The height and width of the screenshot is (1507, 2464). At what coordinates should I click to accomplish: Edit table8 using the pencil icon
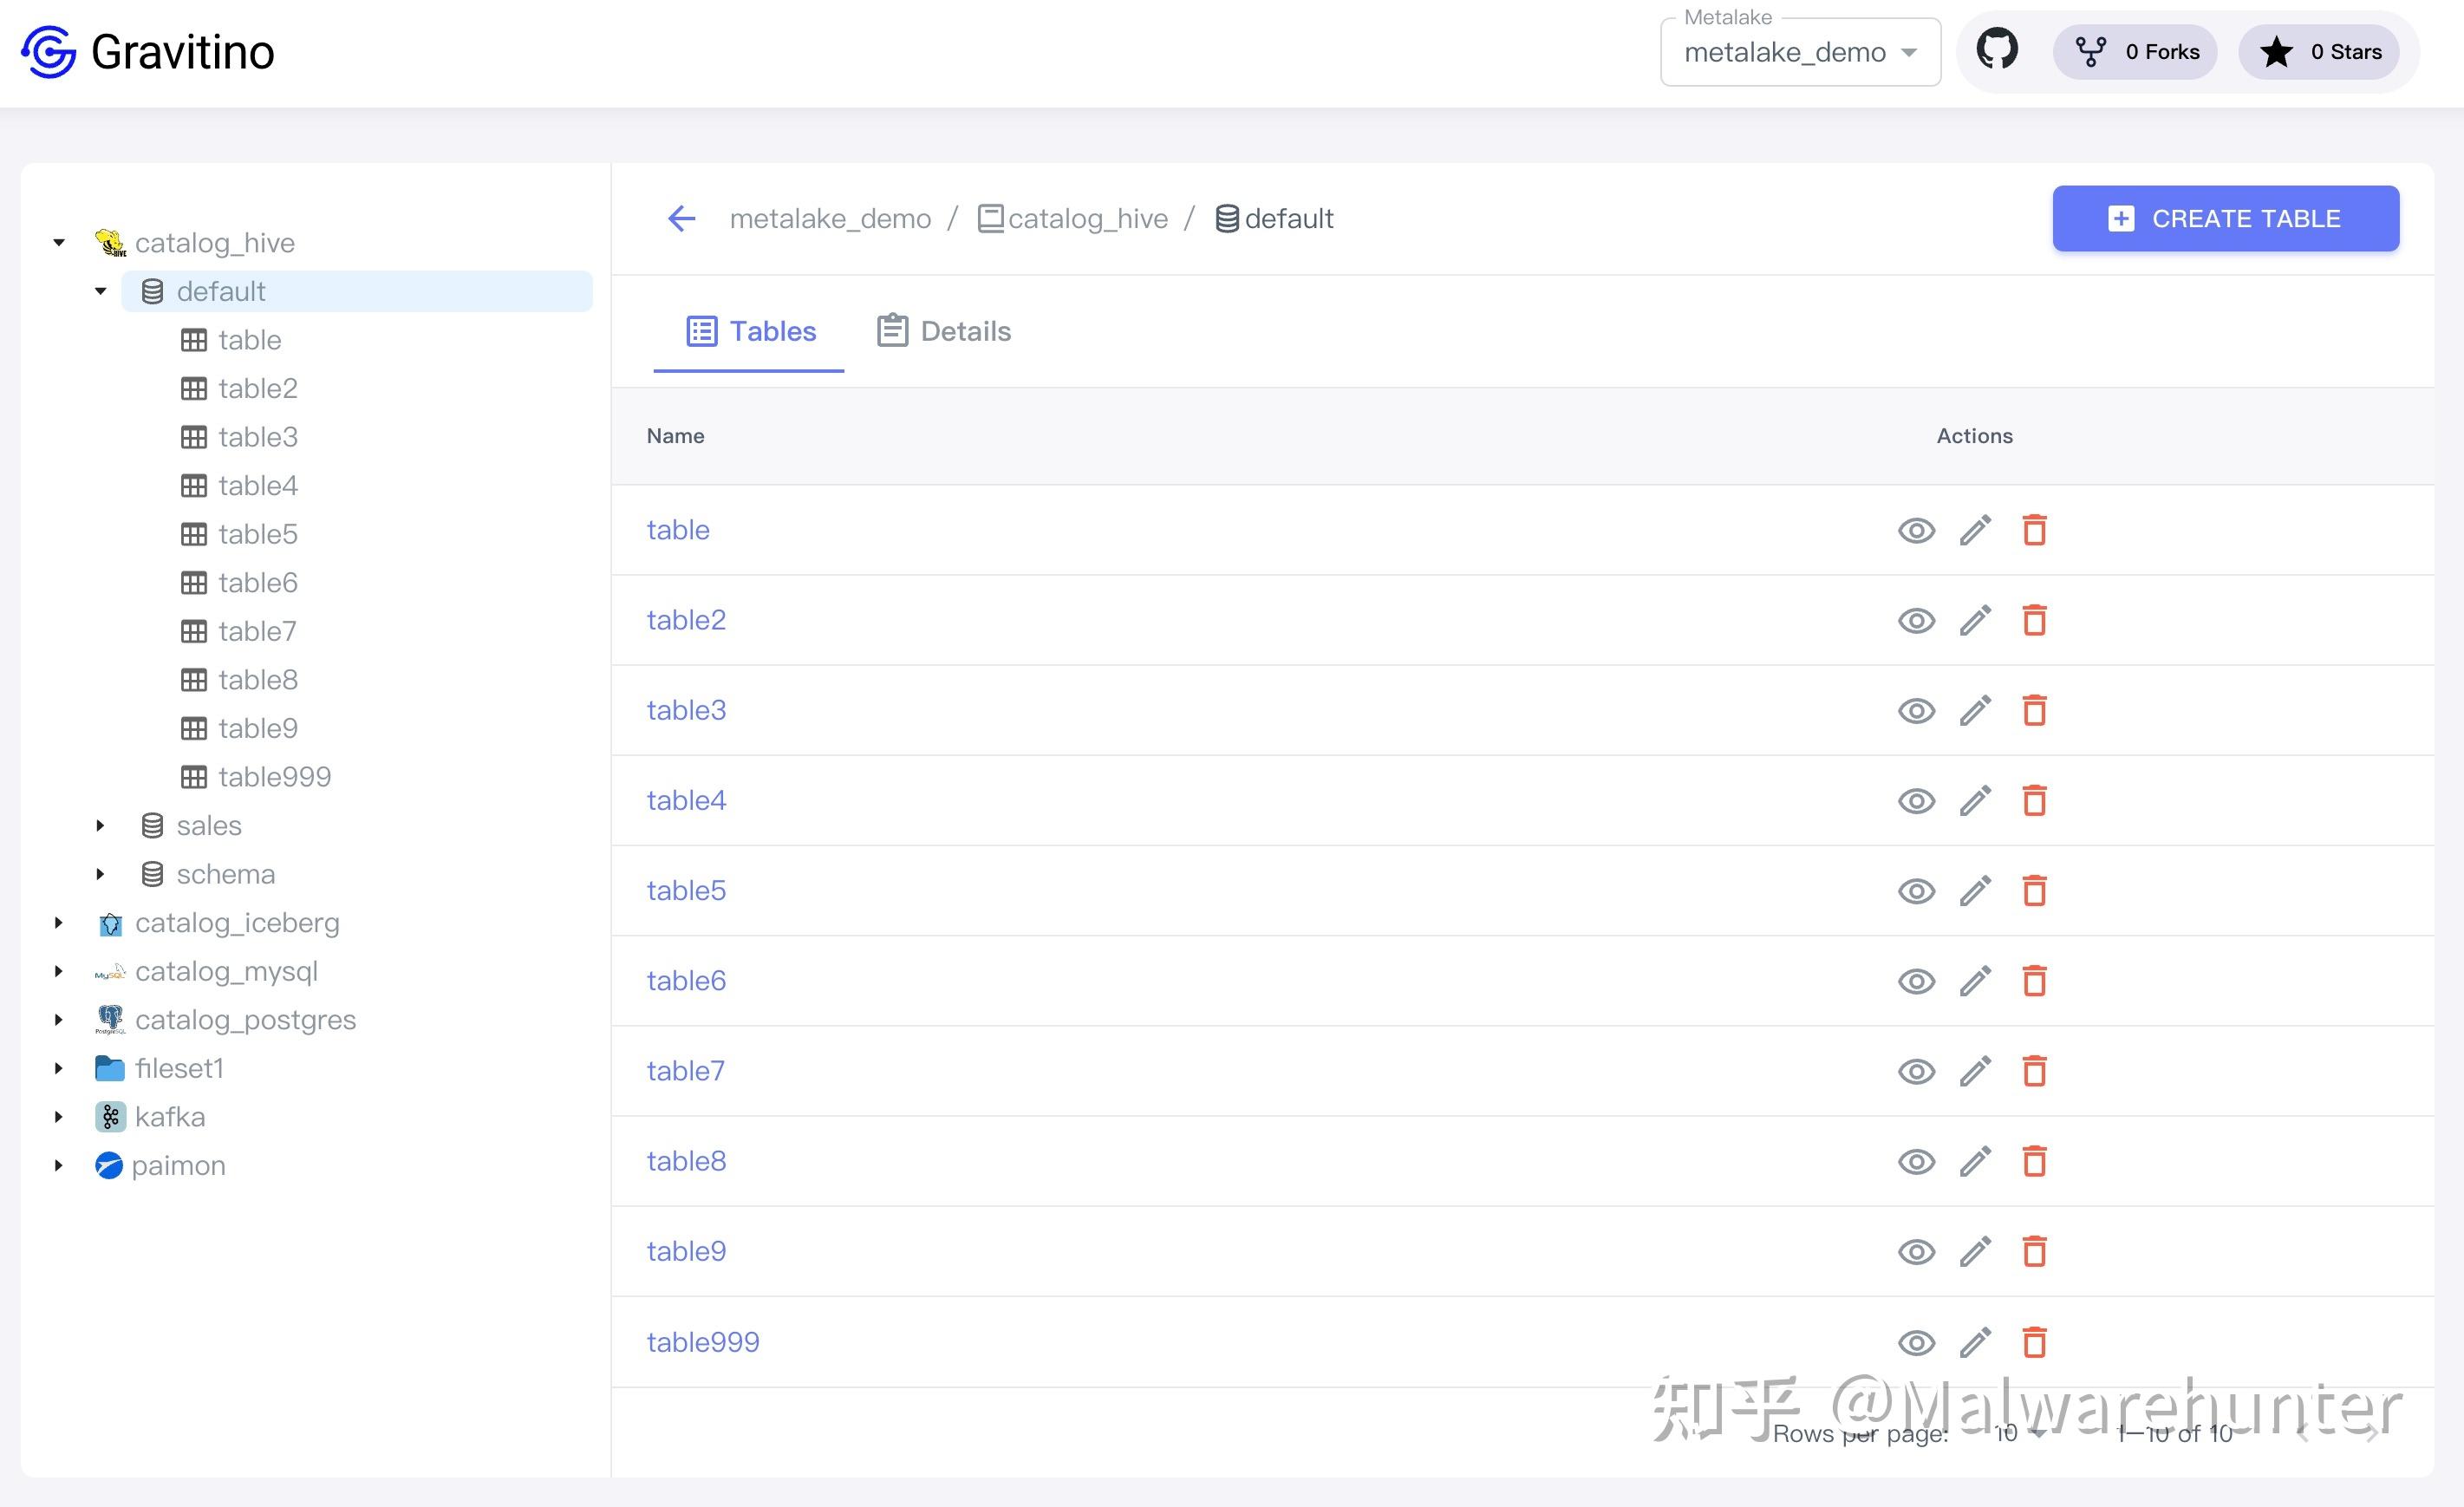tap(1975, 1161)
